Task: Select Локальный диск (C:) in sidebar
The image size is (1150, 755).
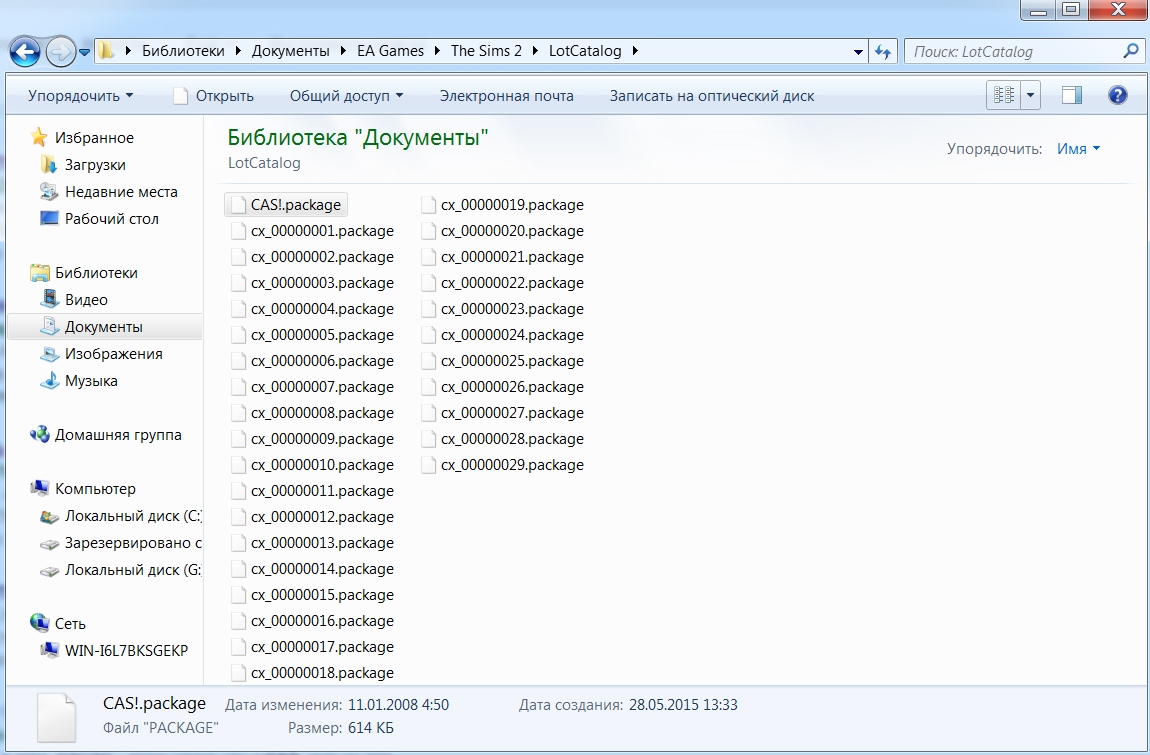Action: point(132,516)
